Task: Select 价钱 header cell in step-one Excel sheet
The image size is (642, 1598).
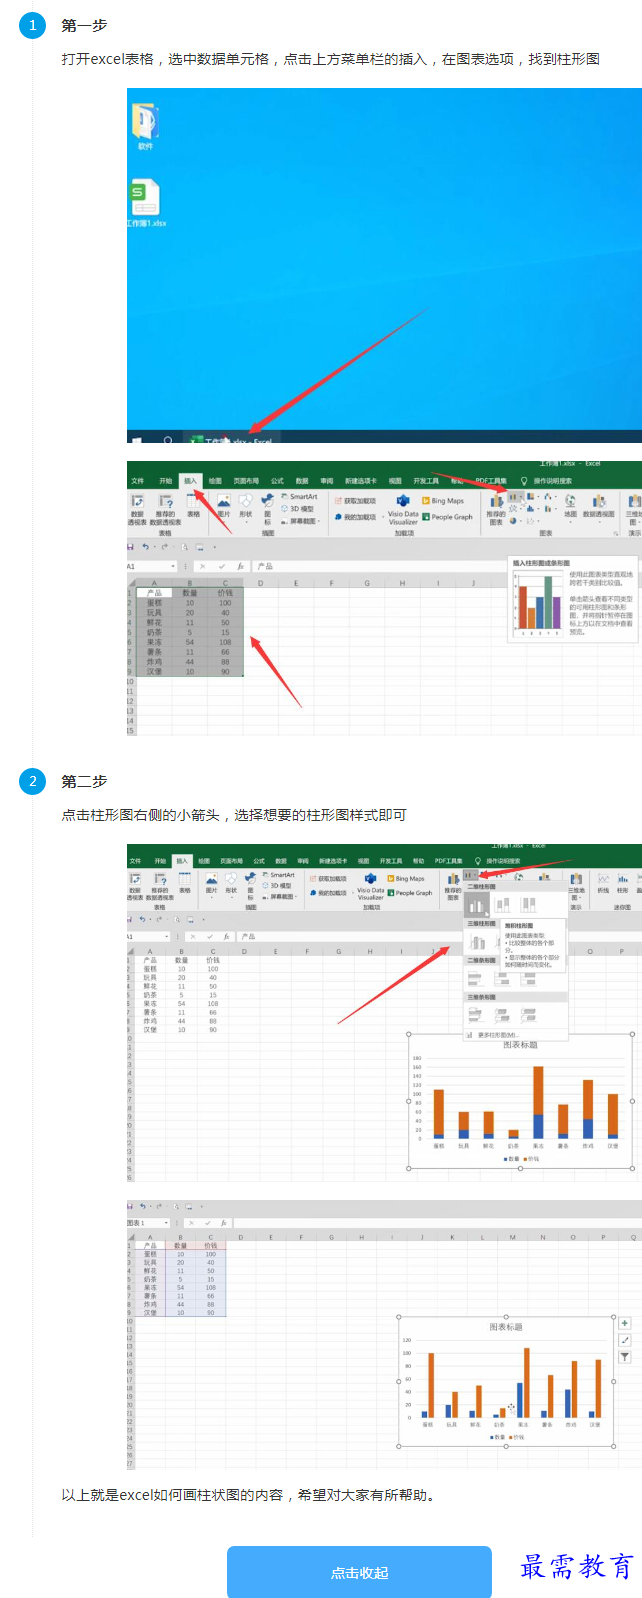Action: [225, 593]
